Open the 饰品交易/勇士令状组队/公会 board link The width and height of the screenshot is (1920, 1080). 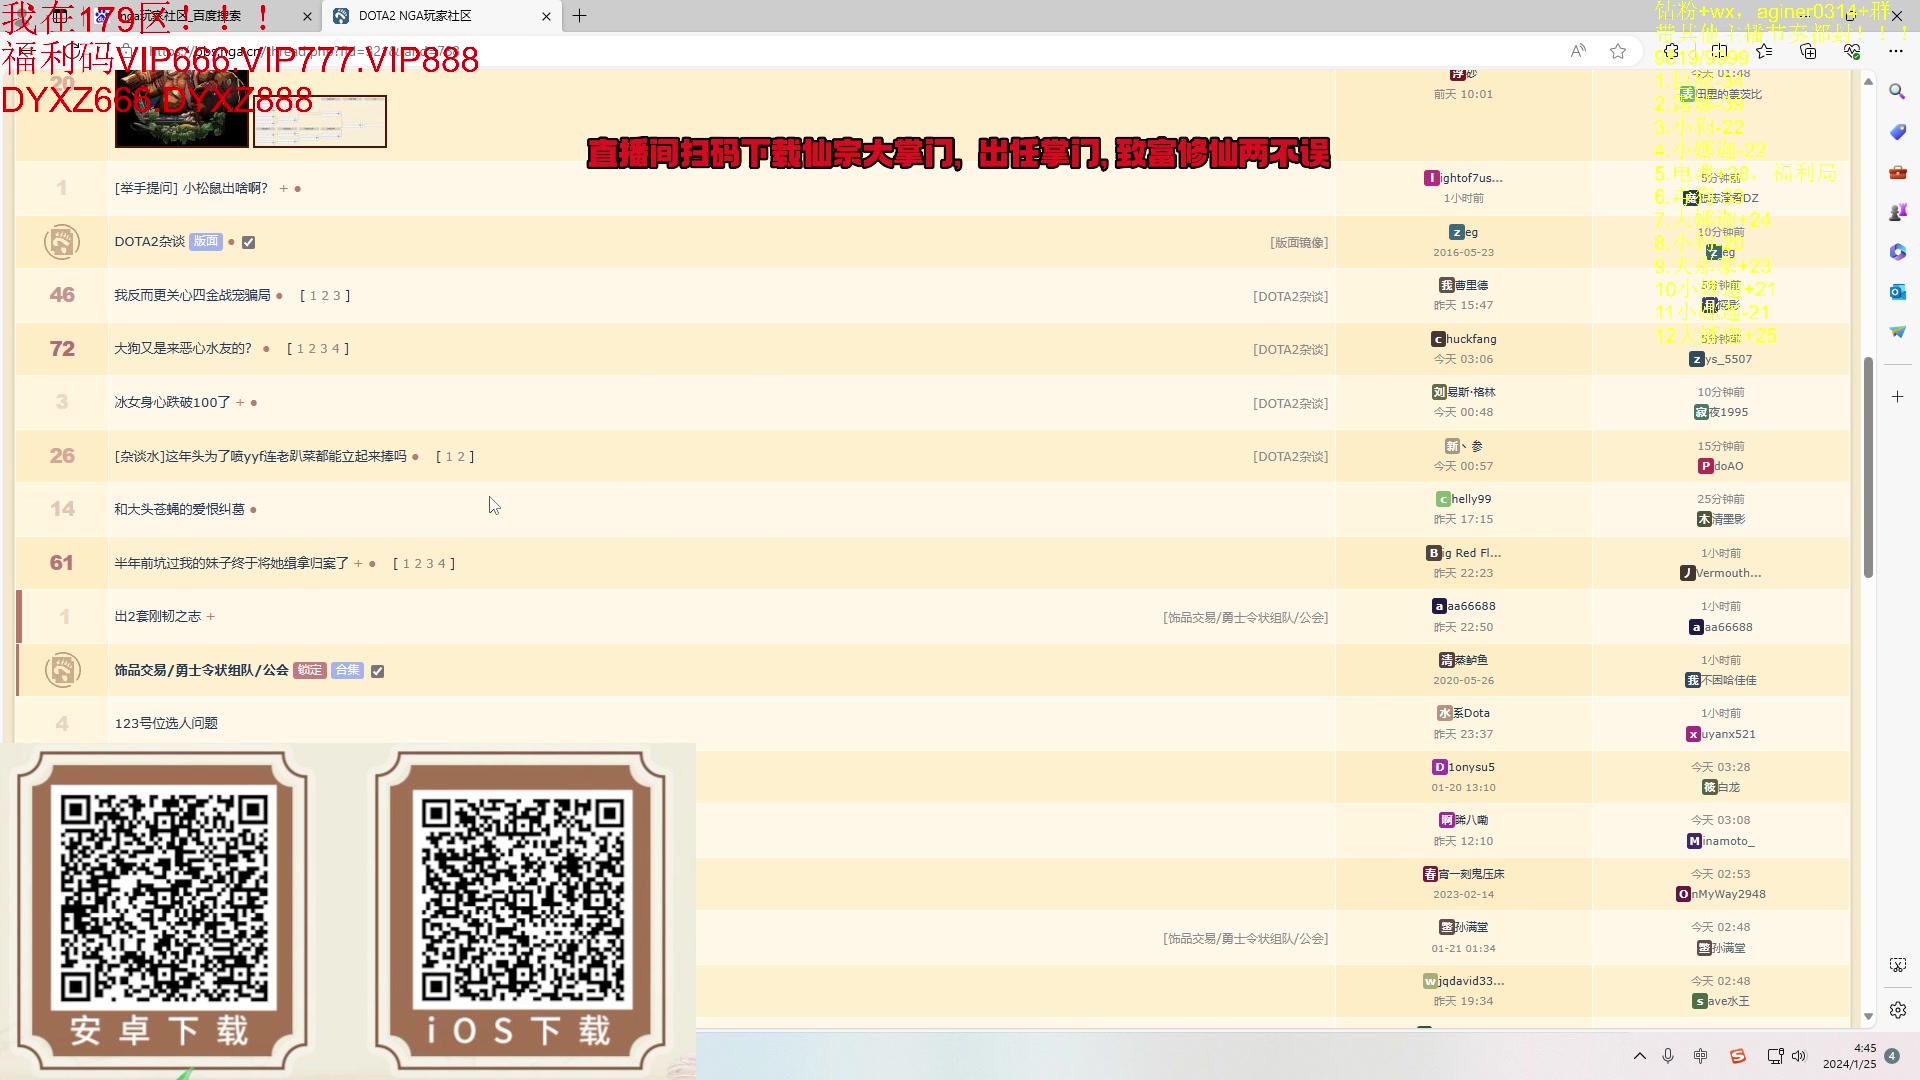click(201, 670)
